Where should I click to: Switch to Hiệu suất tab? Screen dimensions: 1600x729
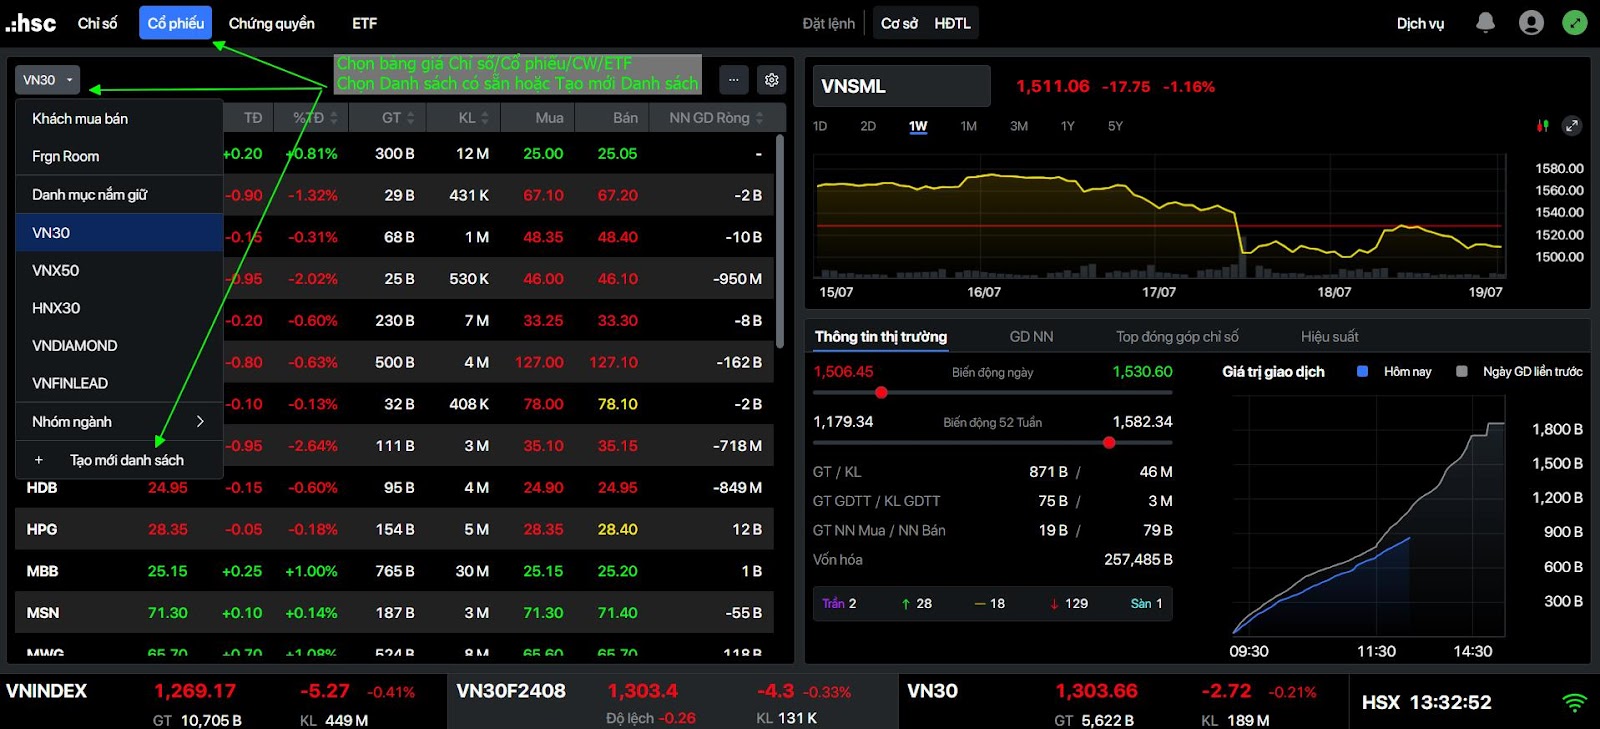click(1329, 337)
